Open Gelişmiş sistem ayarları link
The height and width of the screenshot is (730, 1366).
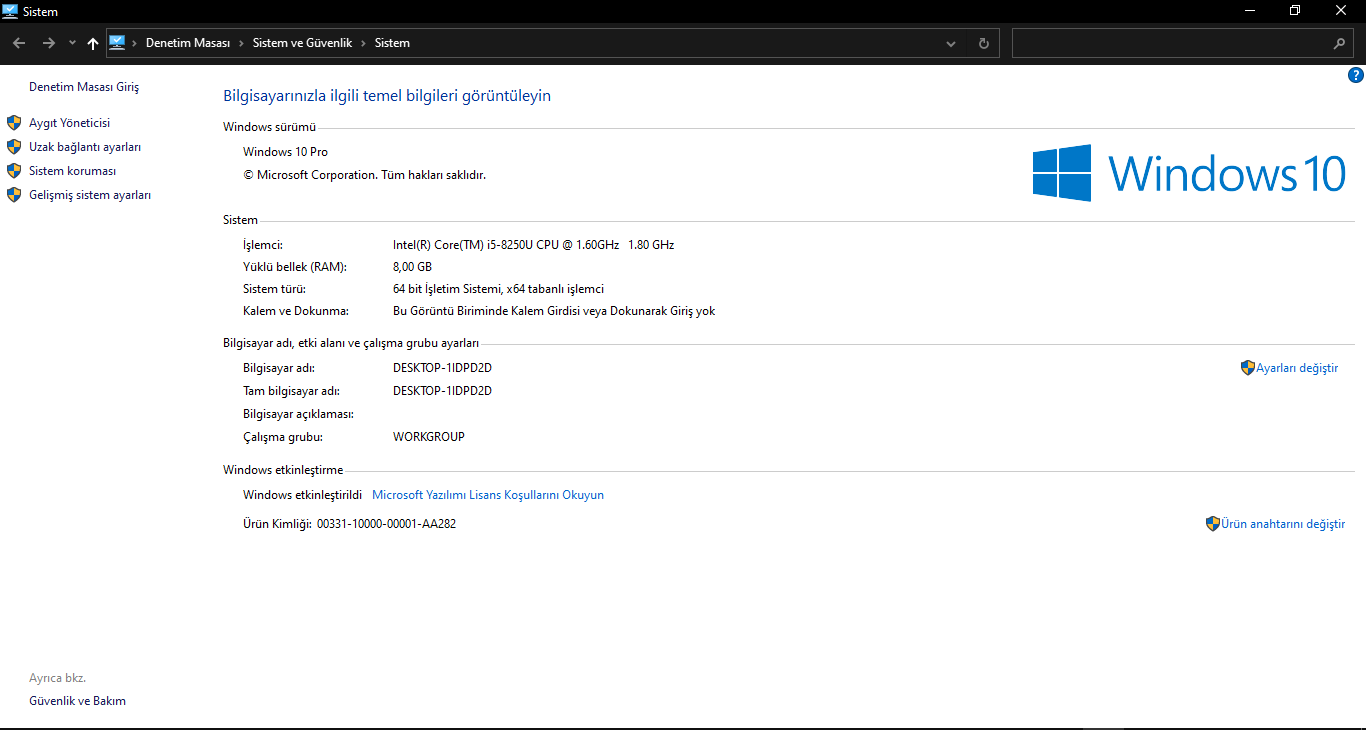tap(90, 195)
